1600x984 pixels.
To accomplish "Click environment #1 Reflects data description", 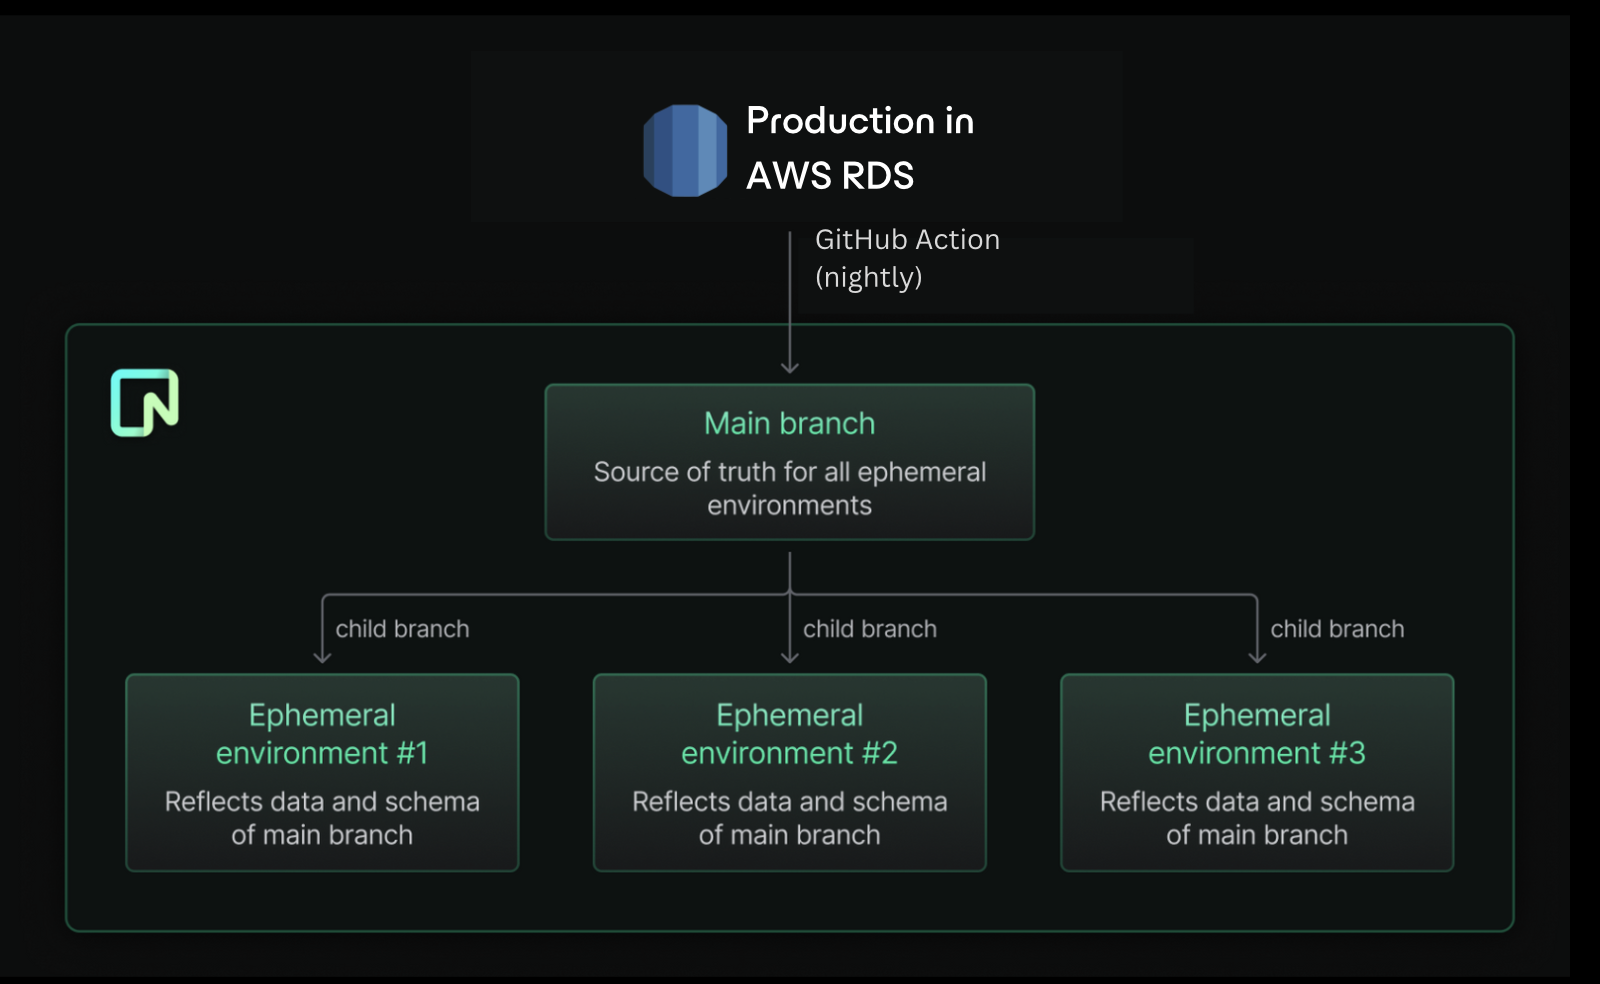I will [322, 818].
